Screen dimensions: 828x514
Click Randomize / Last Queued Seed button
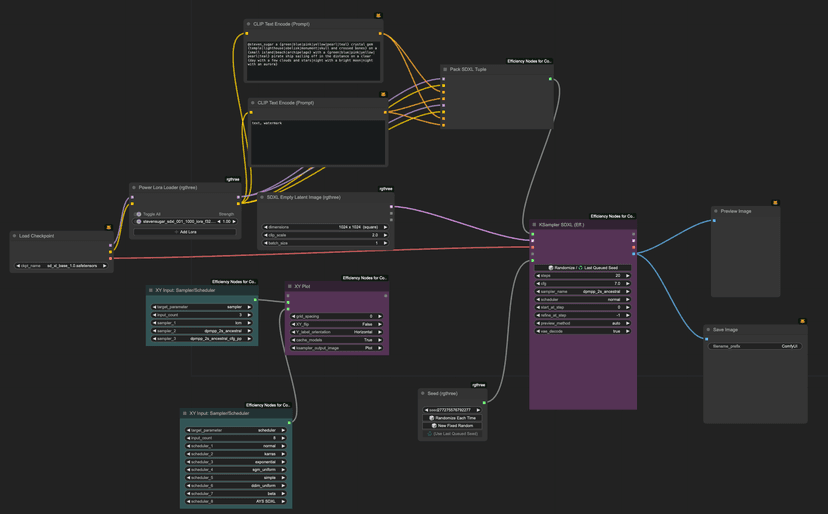coord(582,268)
